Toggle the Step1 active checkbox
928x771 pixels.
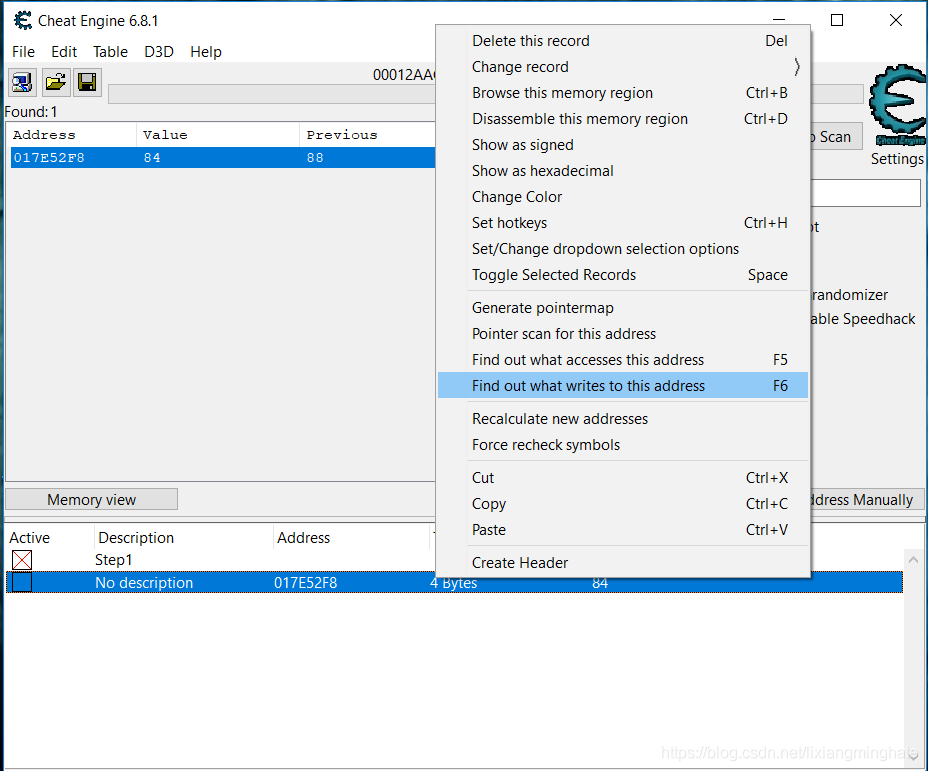22,560
